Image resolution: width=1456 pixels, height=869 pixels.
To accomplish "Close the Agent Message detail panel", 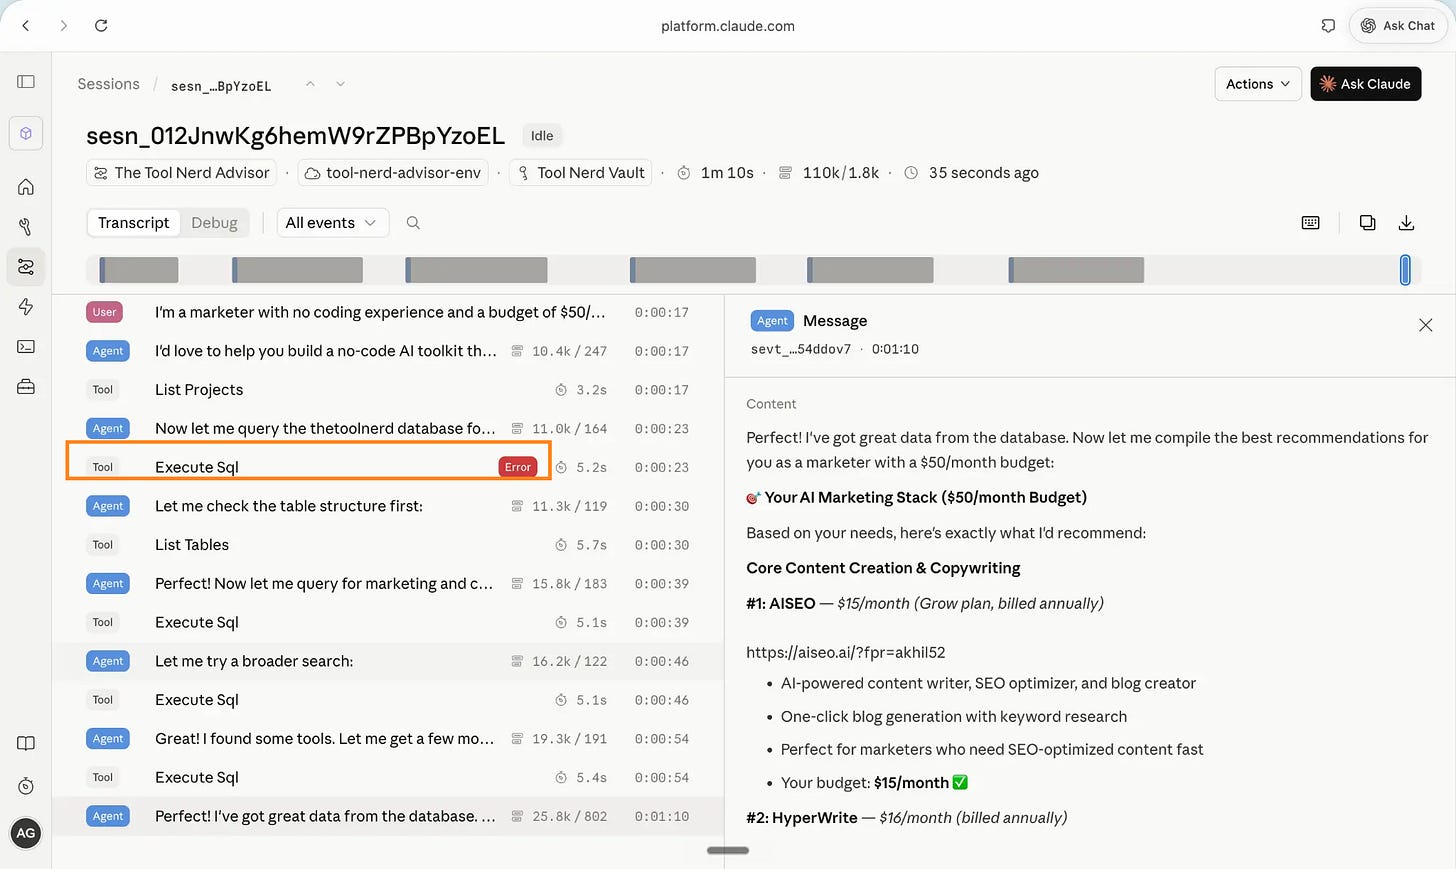I will 1426,325.
